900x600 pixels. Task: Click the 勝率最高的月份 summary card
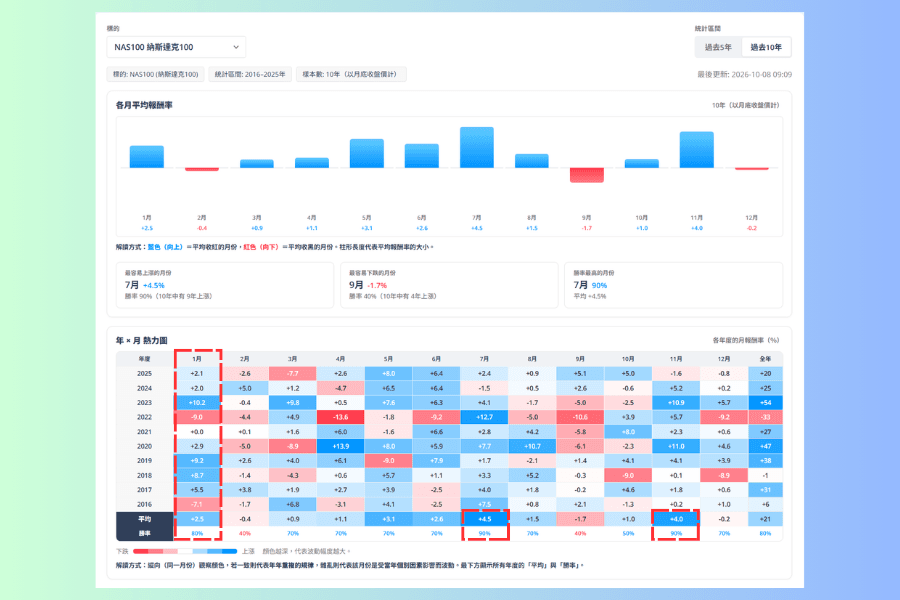(674, 285)
